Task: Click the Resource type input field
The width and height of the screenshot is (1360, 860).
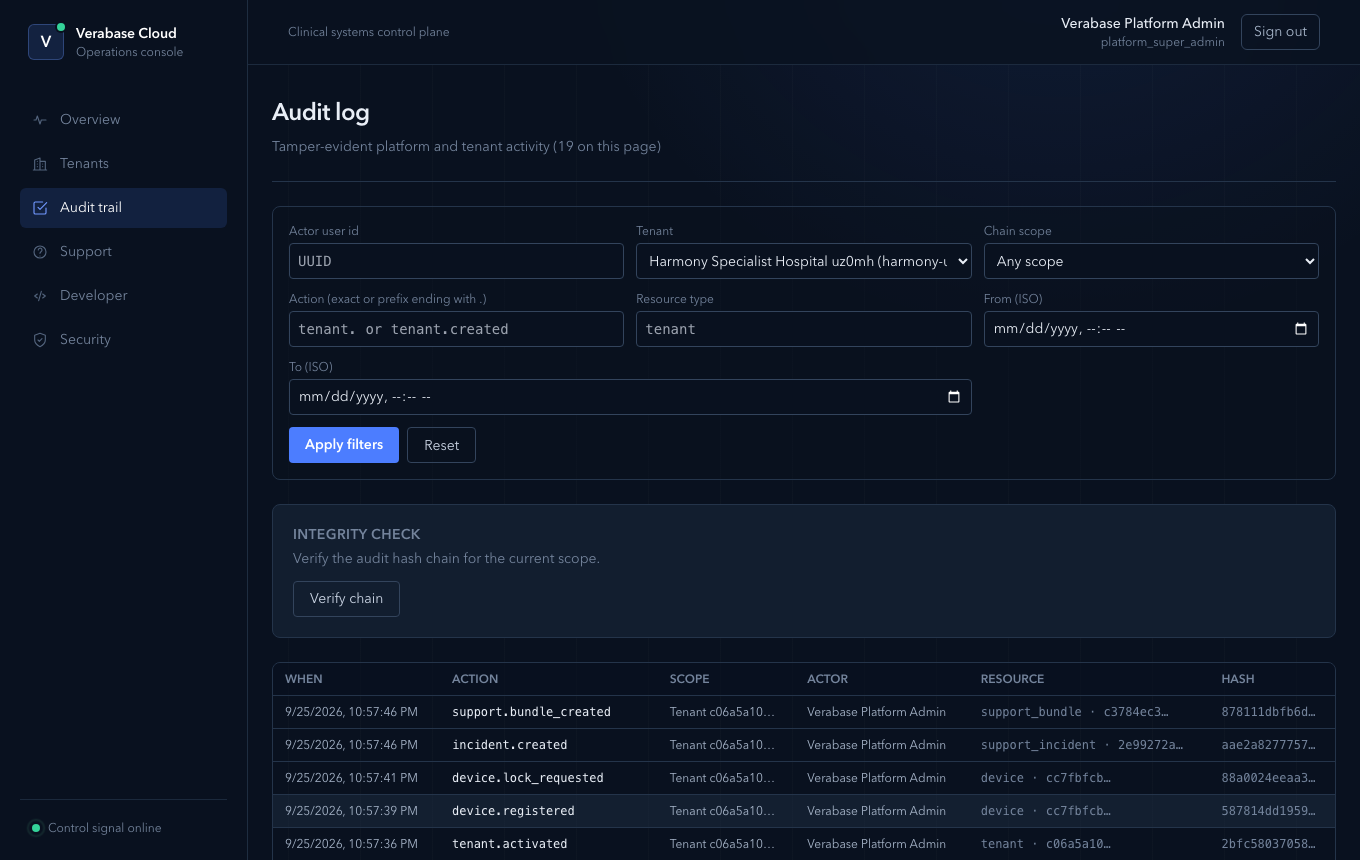Action: click(804, 329)
